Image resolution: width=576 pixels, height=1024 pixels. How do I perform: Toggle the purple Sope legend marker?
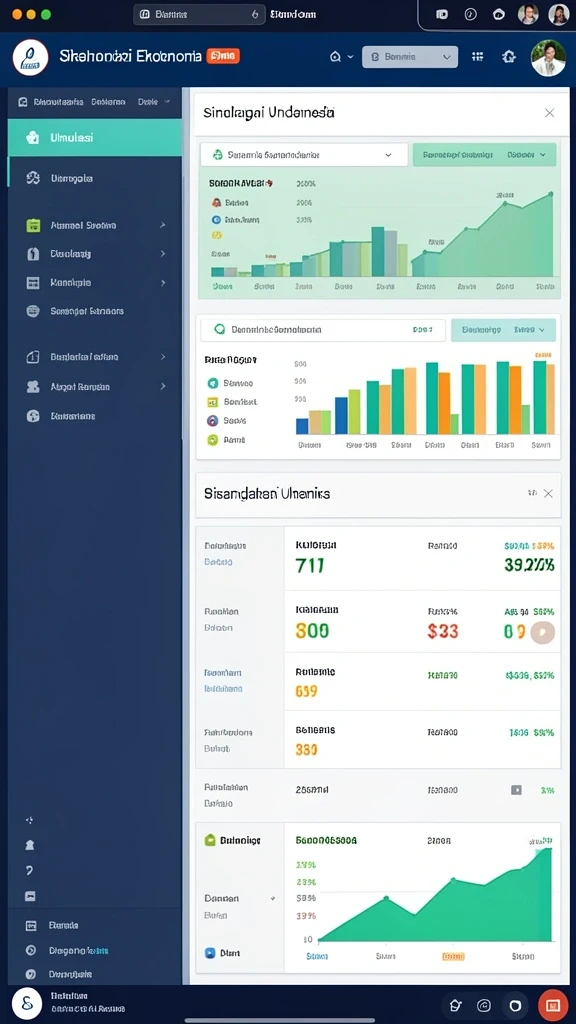[x=212, y=421]
